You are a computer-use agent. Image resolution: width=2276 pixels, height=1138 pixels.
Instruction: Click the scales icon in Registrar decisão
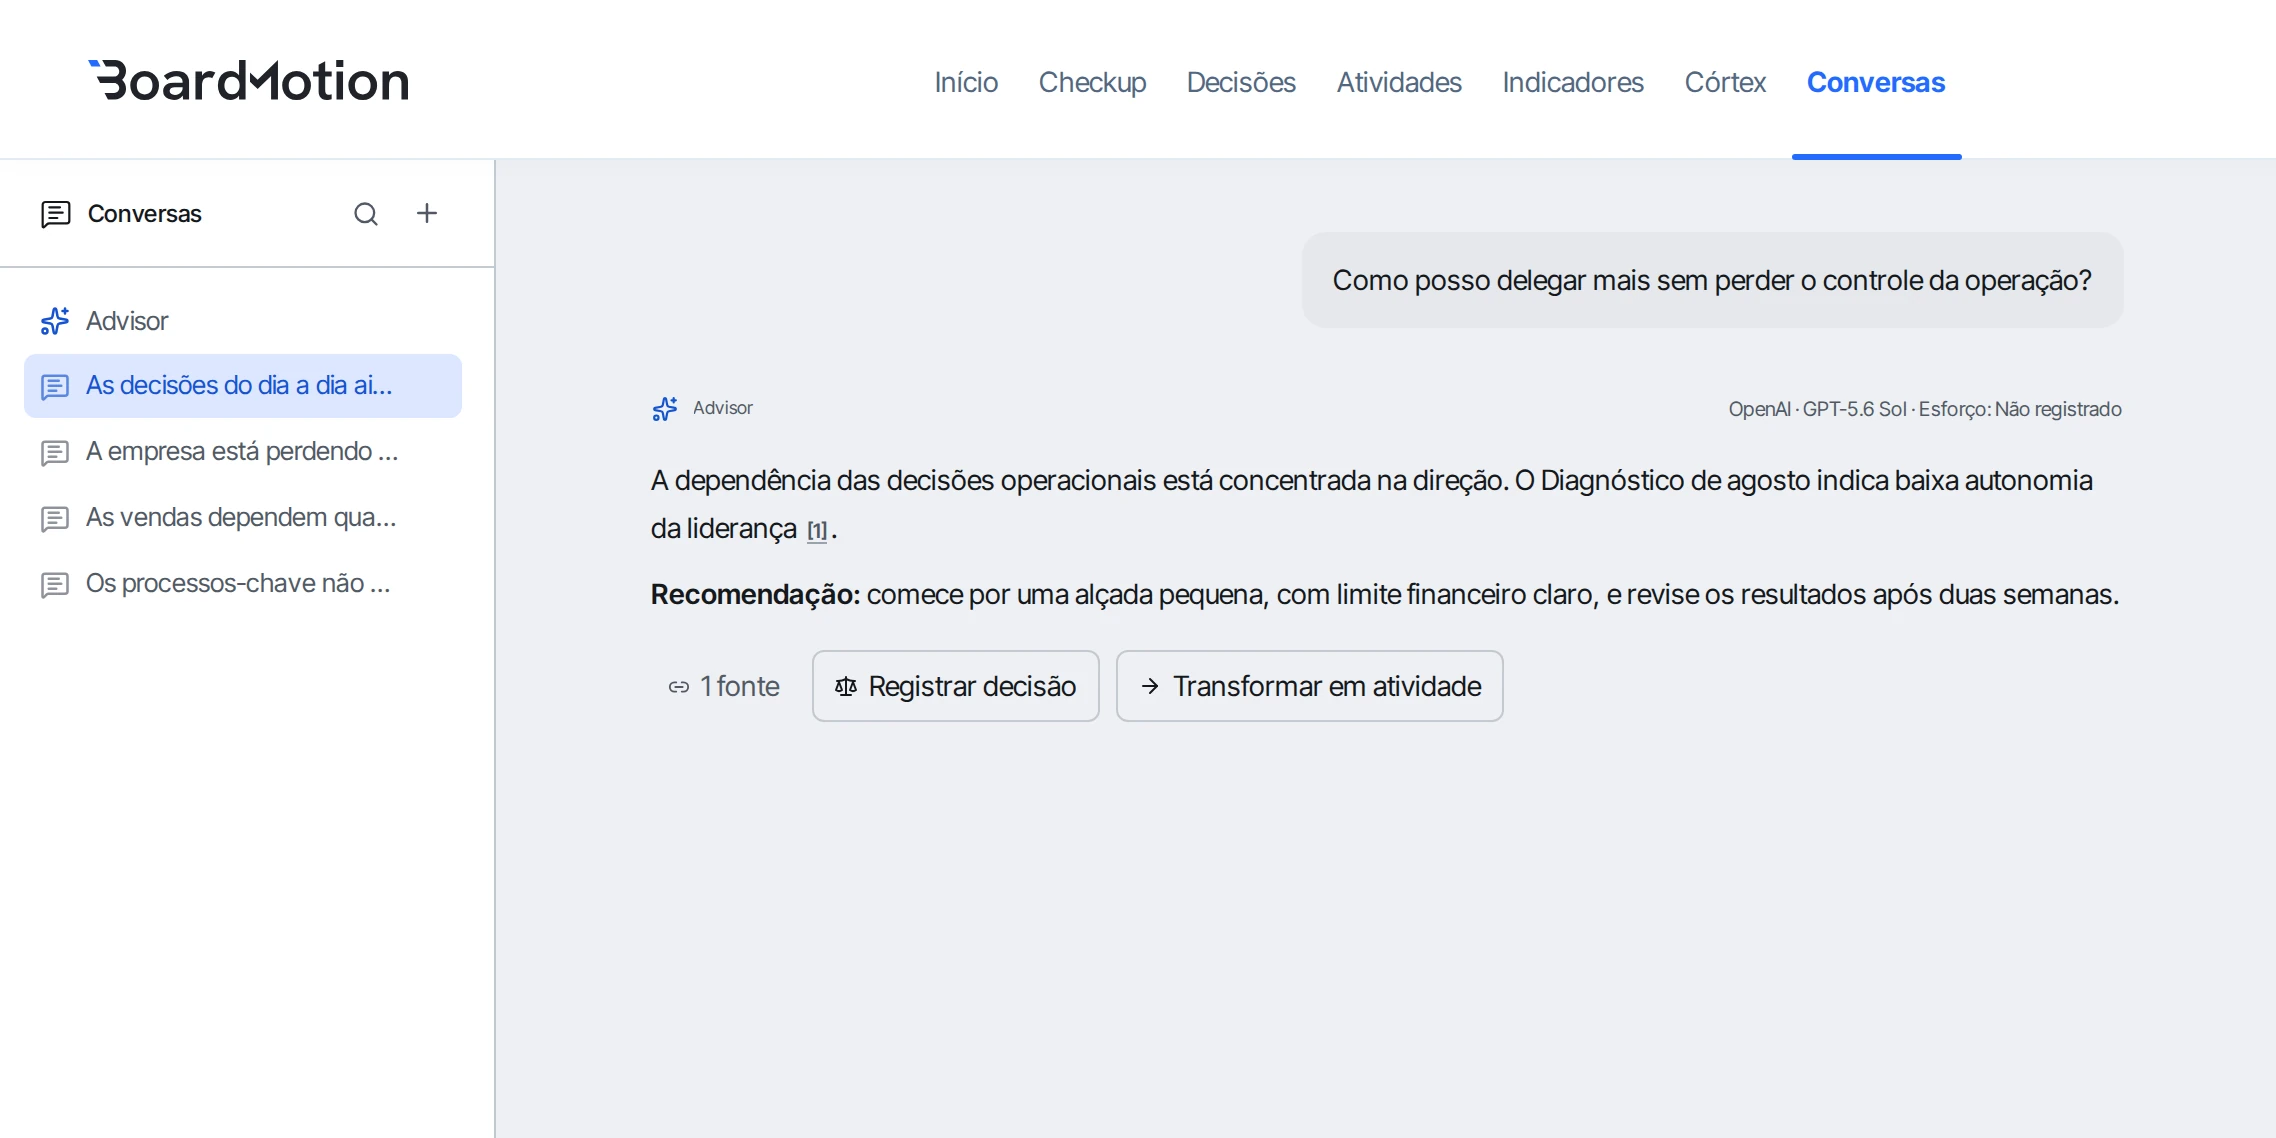click(846, 686)
